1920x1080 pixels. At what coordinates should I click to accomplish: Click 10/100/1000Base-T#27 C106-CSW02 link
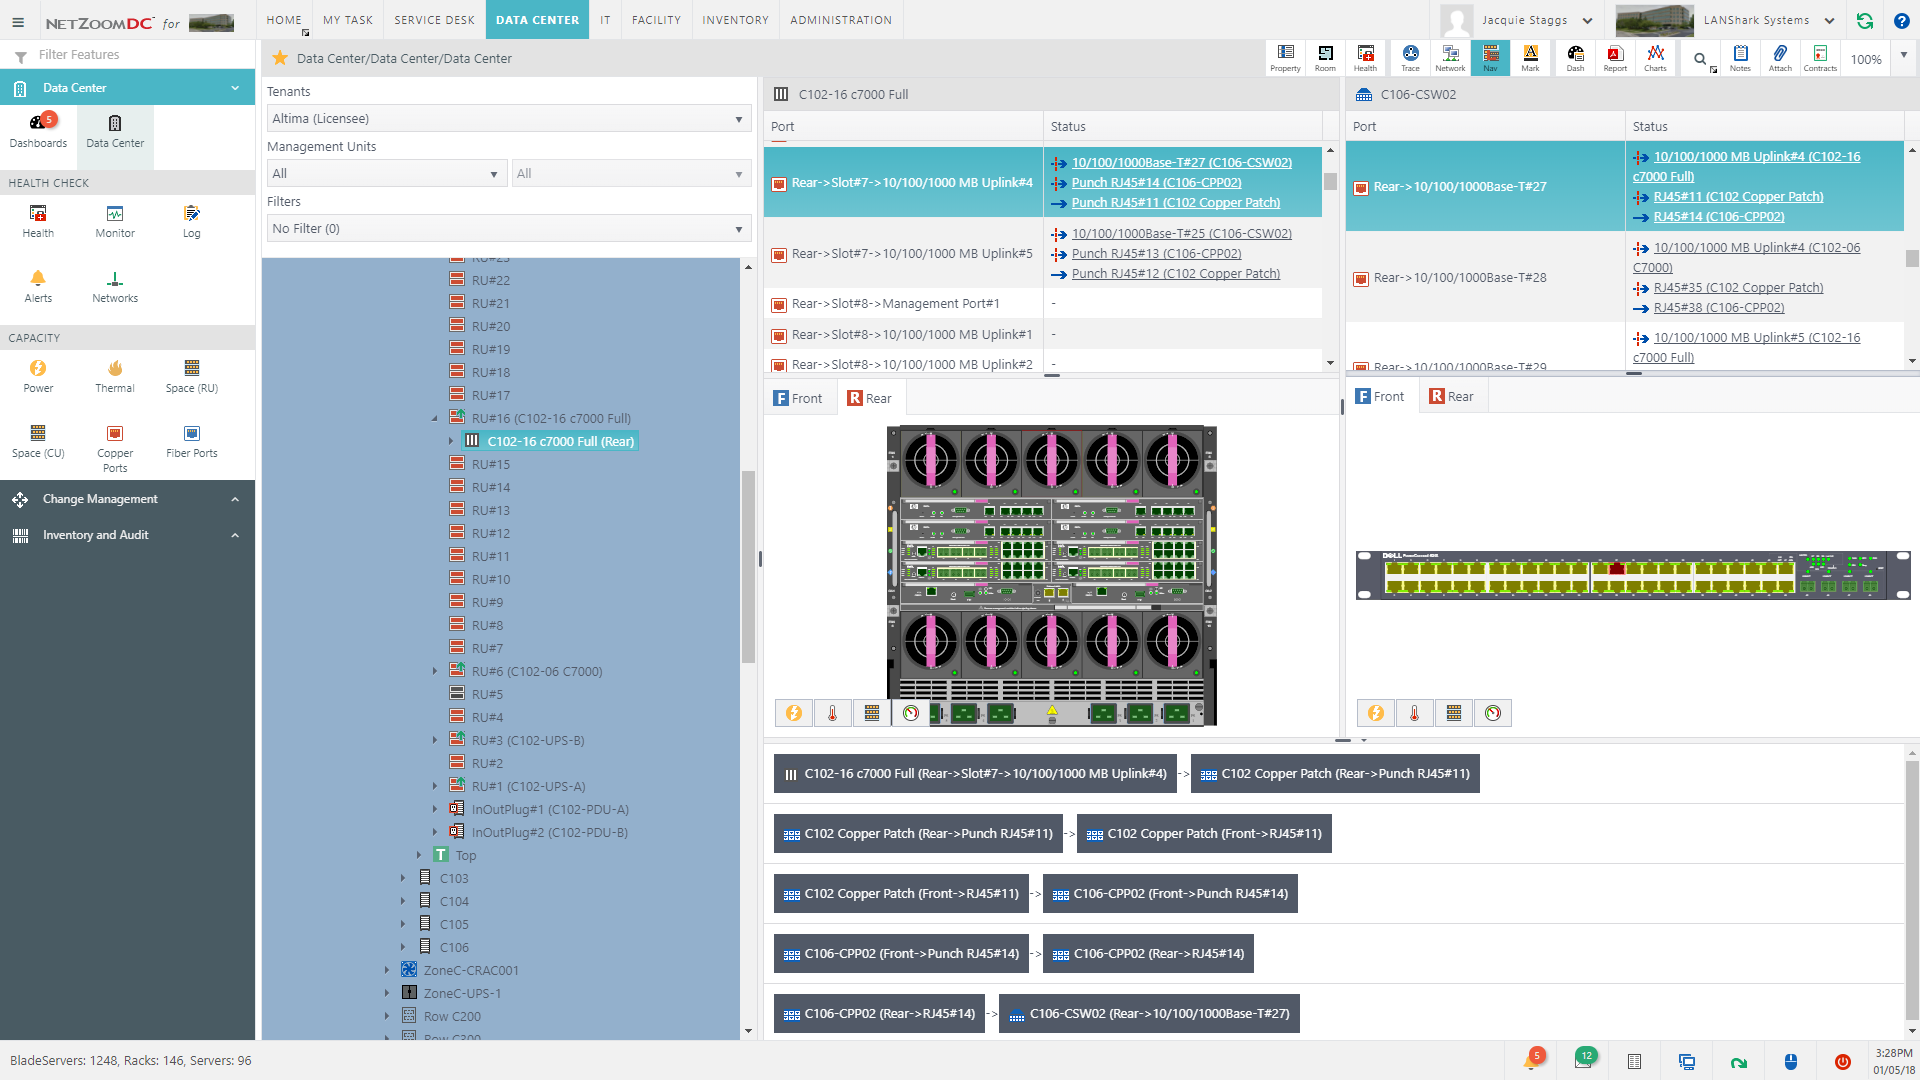tap(1179, 161)
